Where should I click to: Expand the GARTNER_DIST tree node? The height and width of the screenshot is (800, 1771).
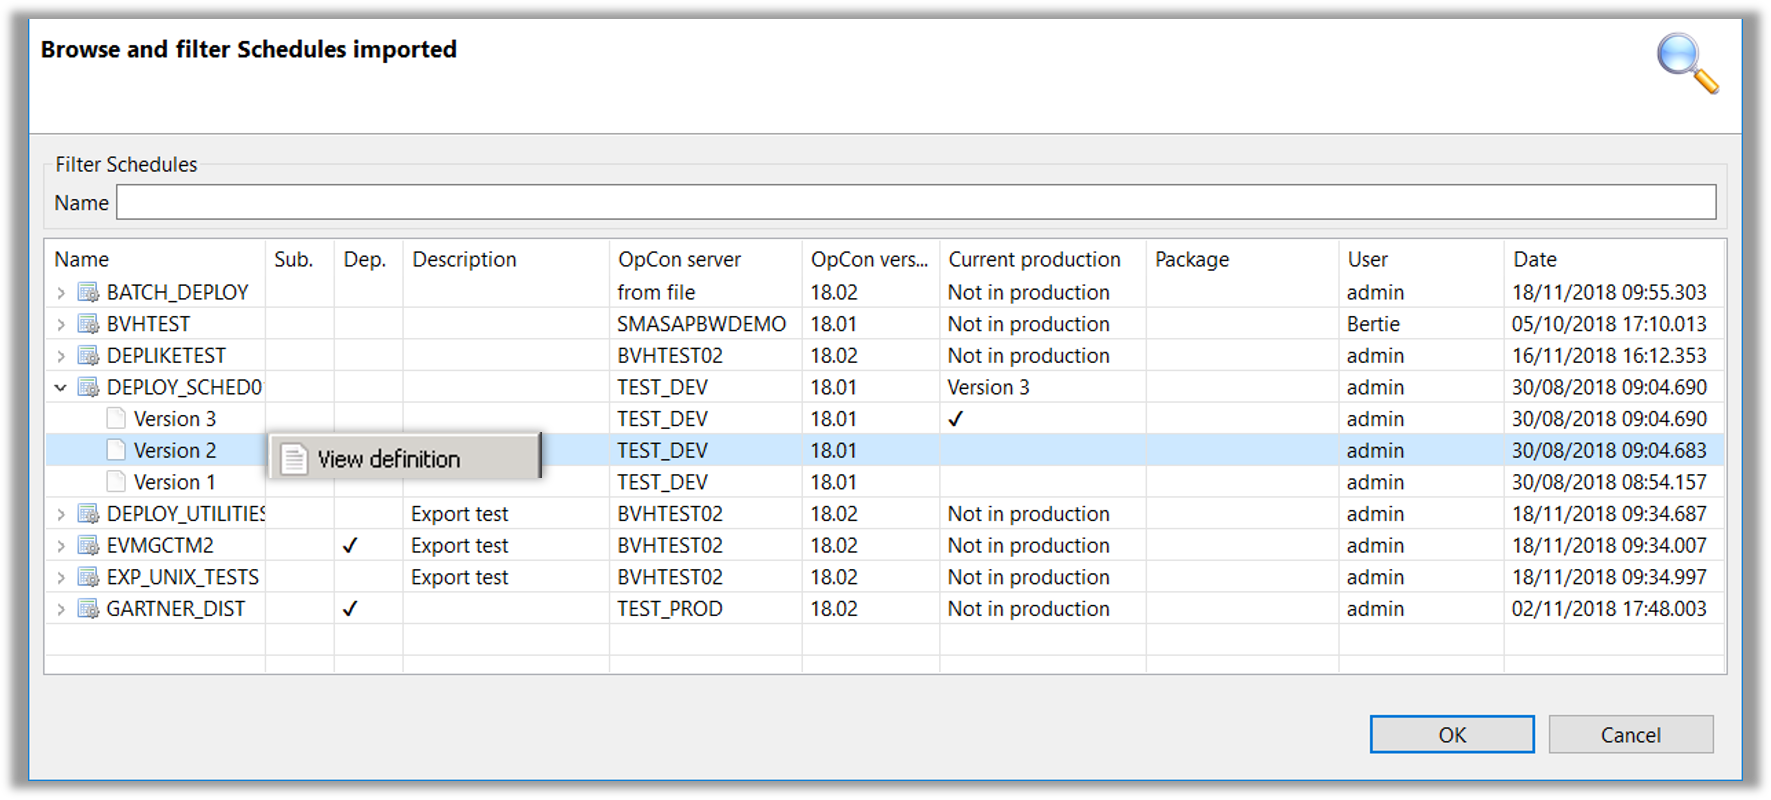(61, 609)
